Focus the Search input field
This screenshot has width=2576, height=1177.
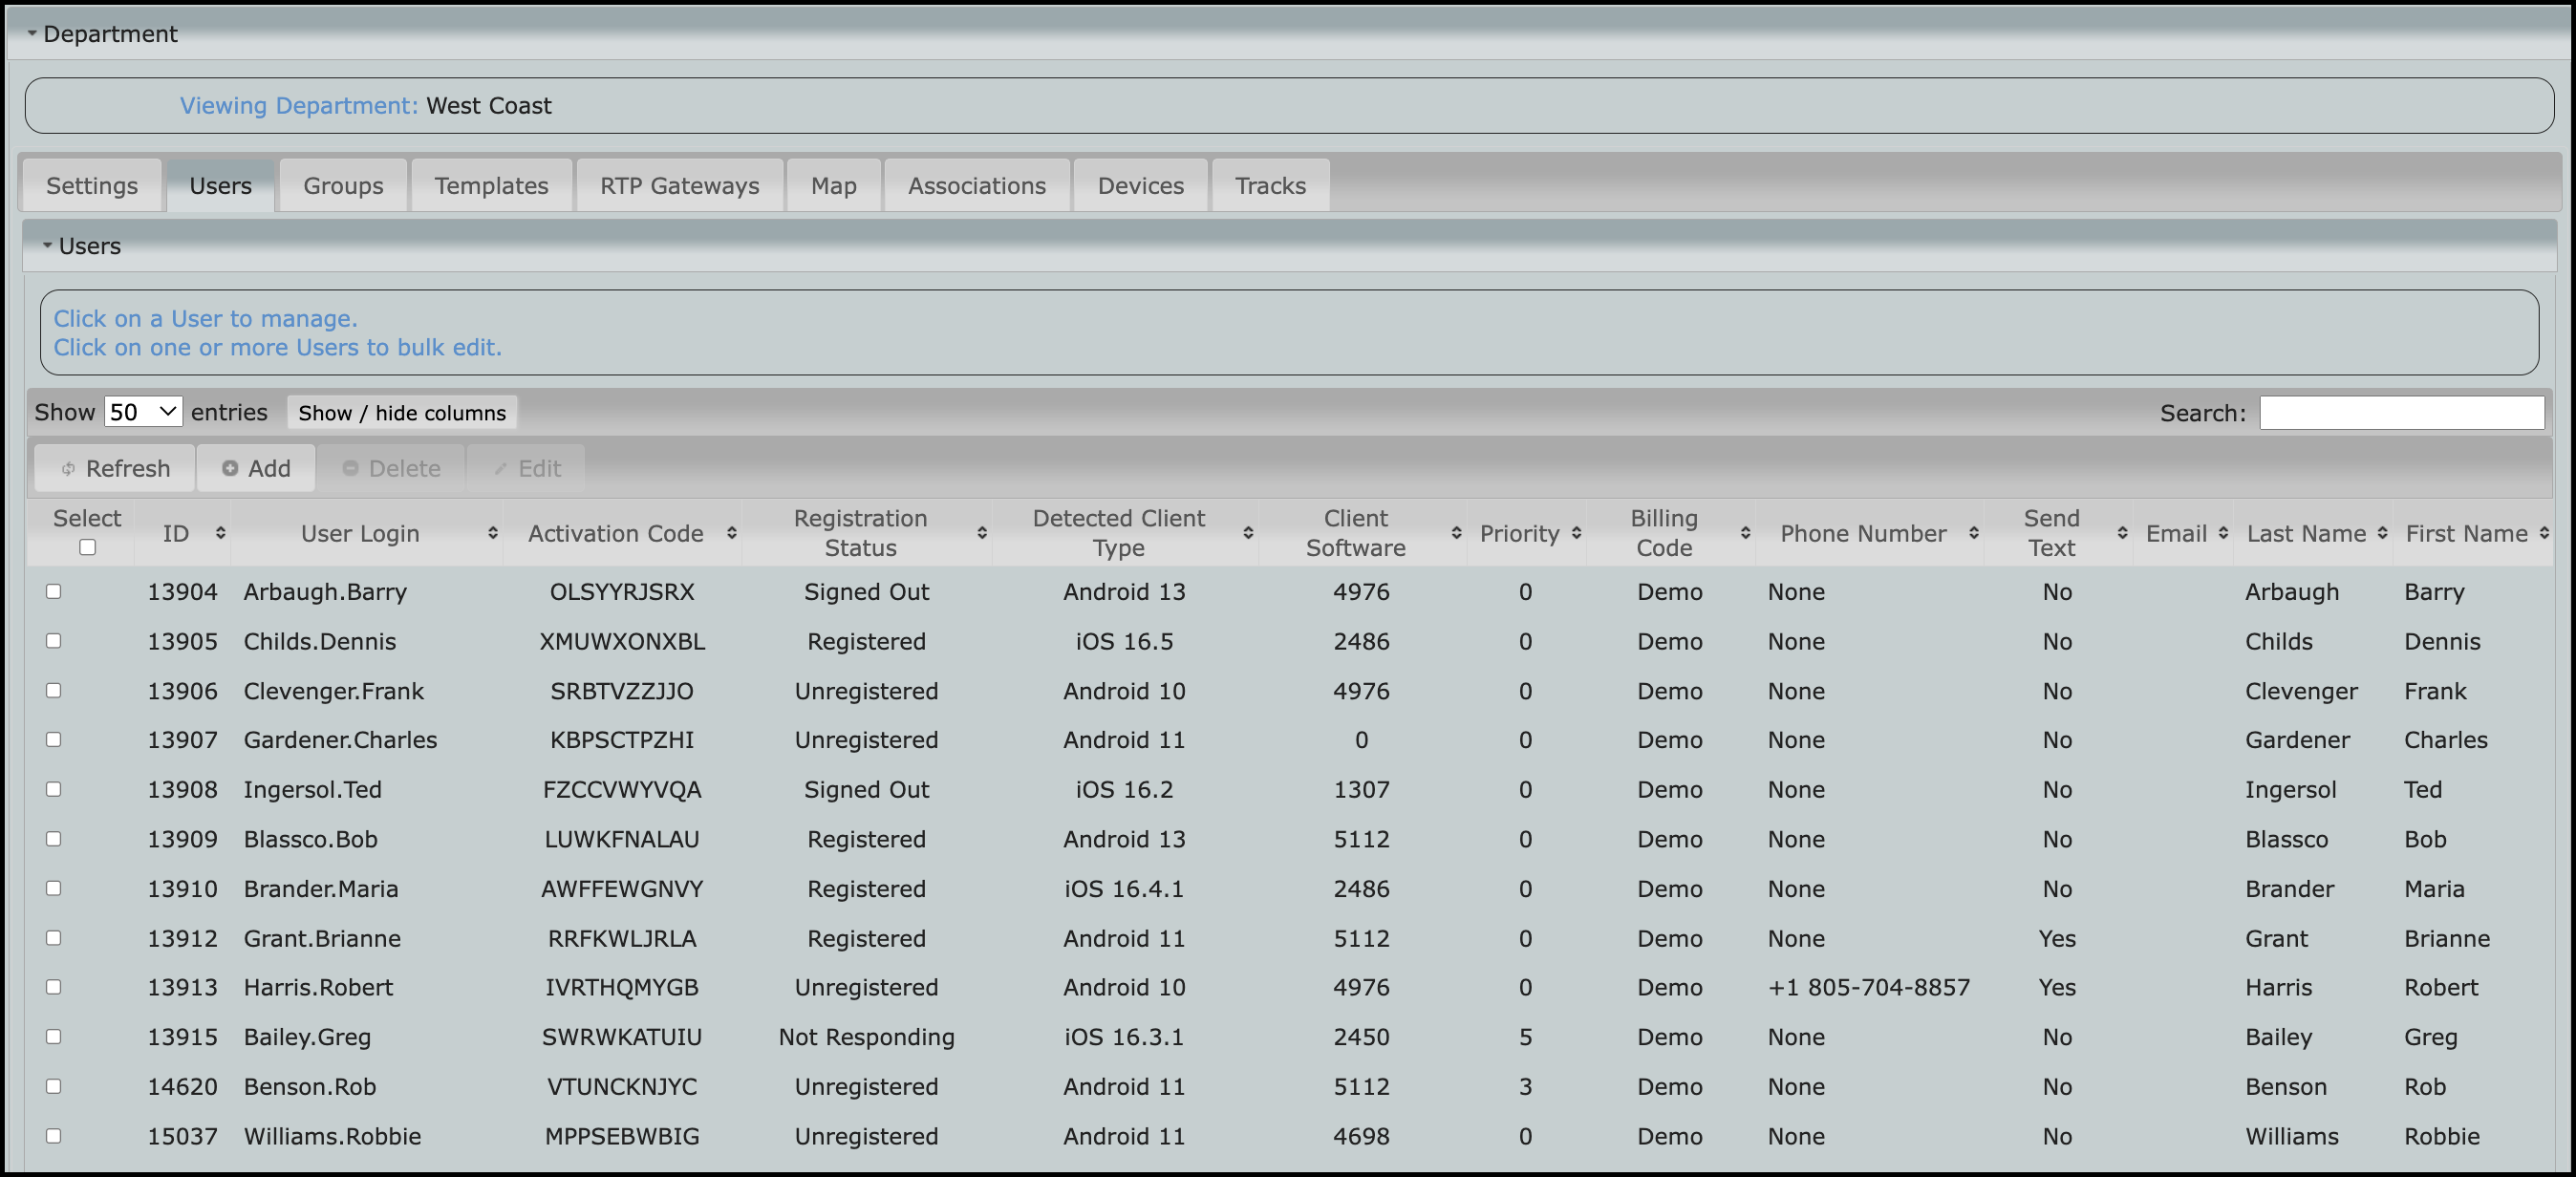(x=2402, y=413)
